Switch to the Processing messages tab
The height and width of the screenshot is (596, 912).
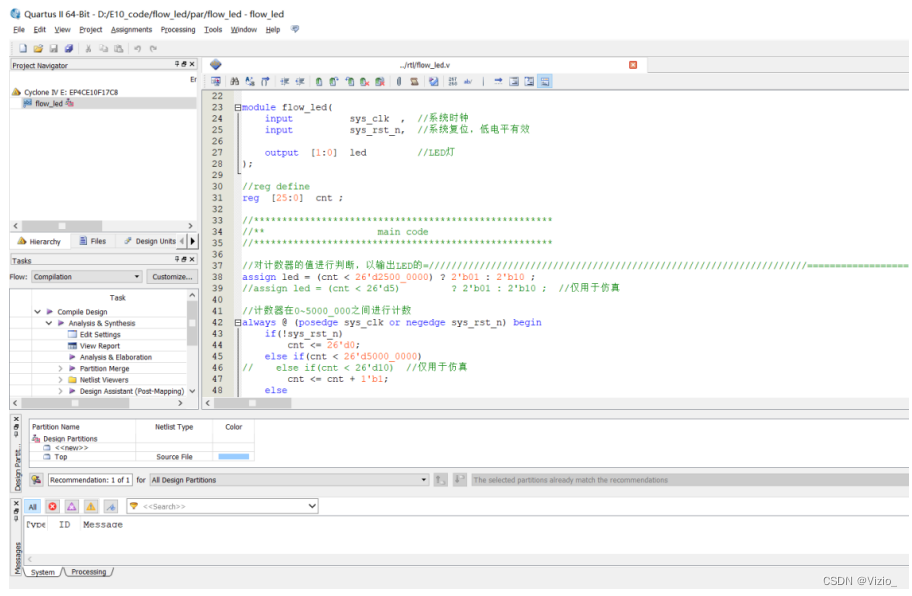click(x=88, y=572)
